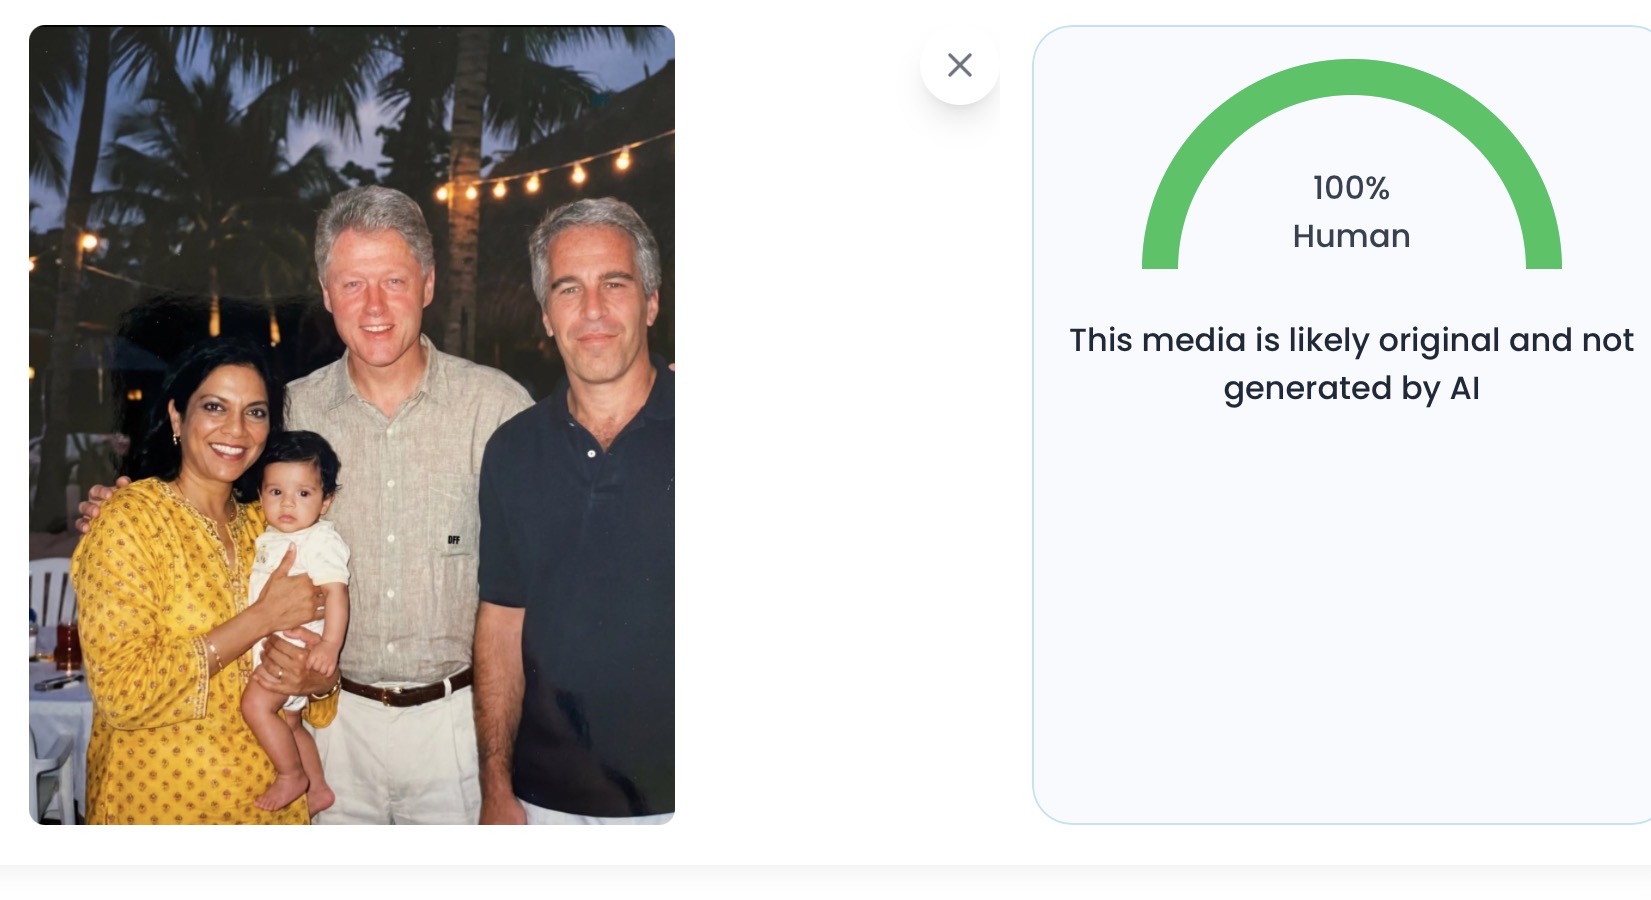Viewport: 1651px width, 900px height.
Task: Click the 'generated by AI' text line
Action: tap(1351, 388)
